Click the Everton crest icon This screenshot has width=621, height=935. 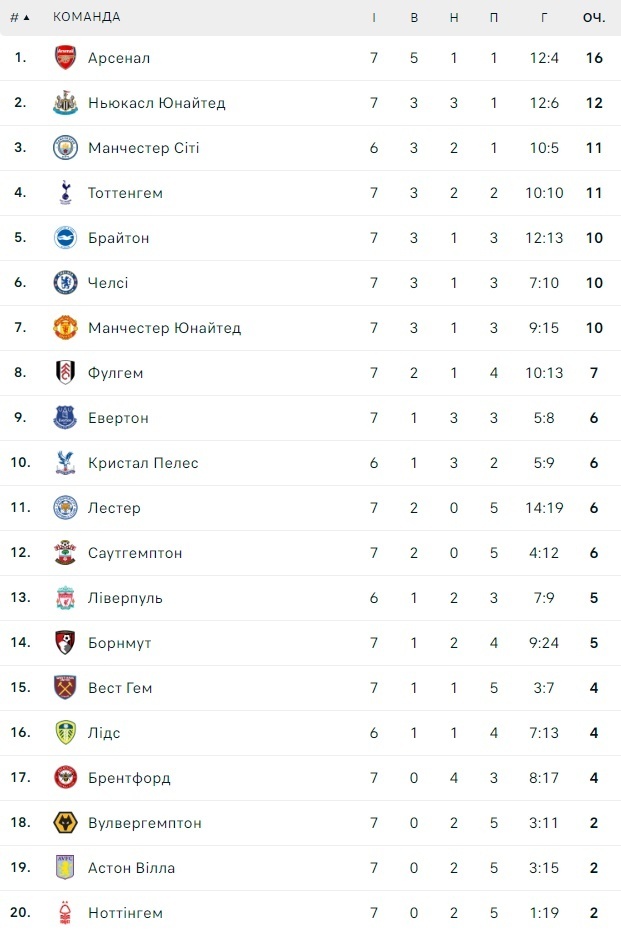tap(65, 418)
